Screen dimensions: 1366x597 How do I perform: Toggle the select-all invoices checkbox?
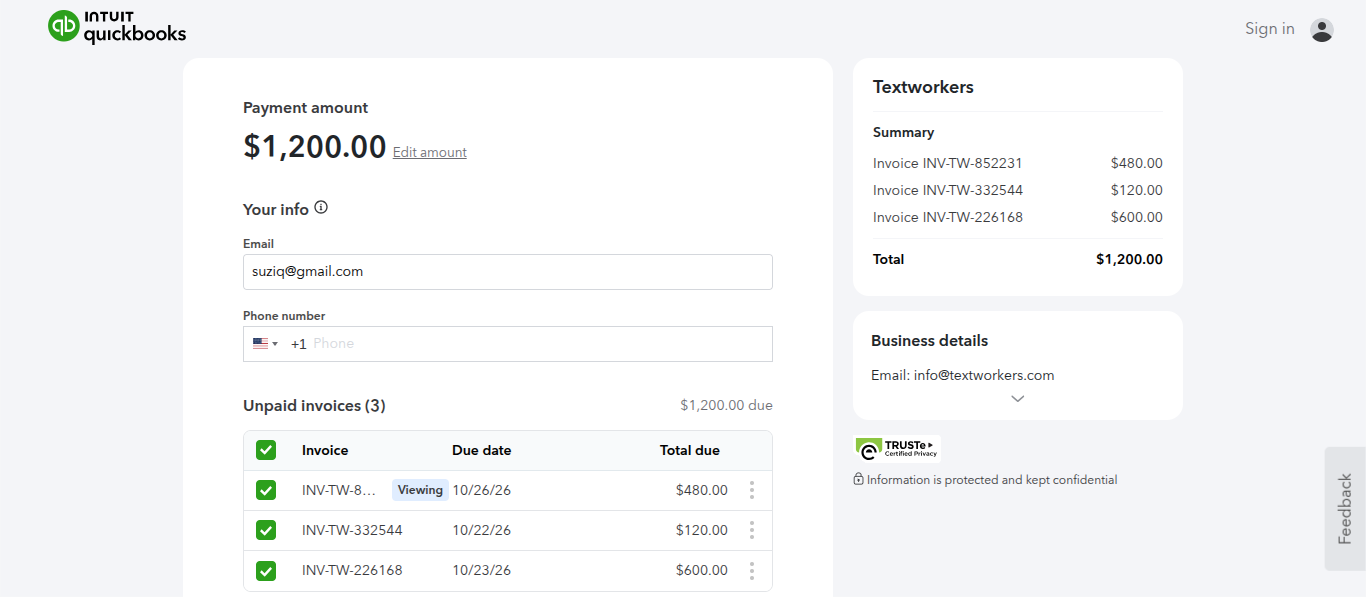click(266, 450)
